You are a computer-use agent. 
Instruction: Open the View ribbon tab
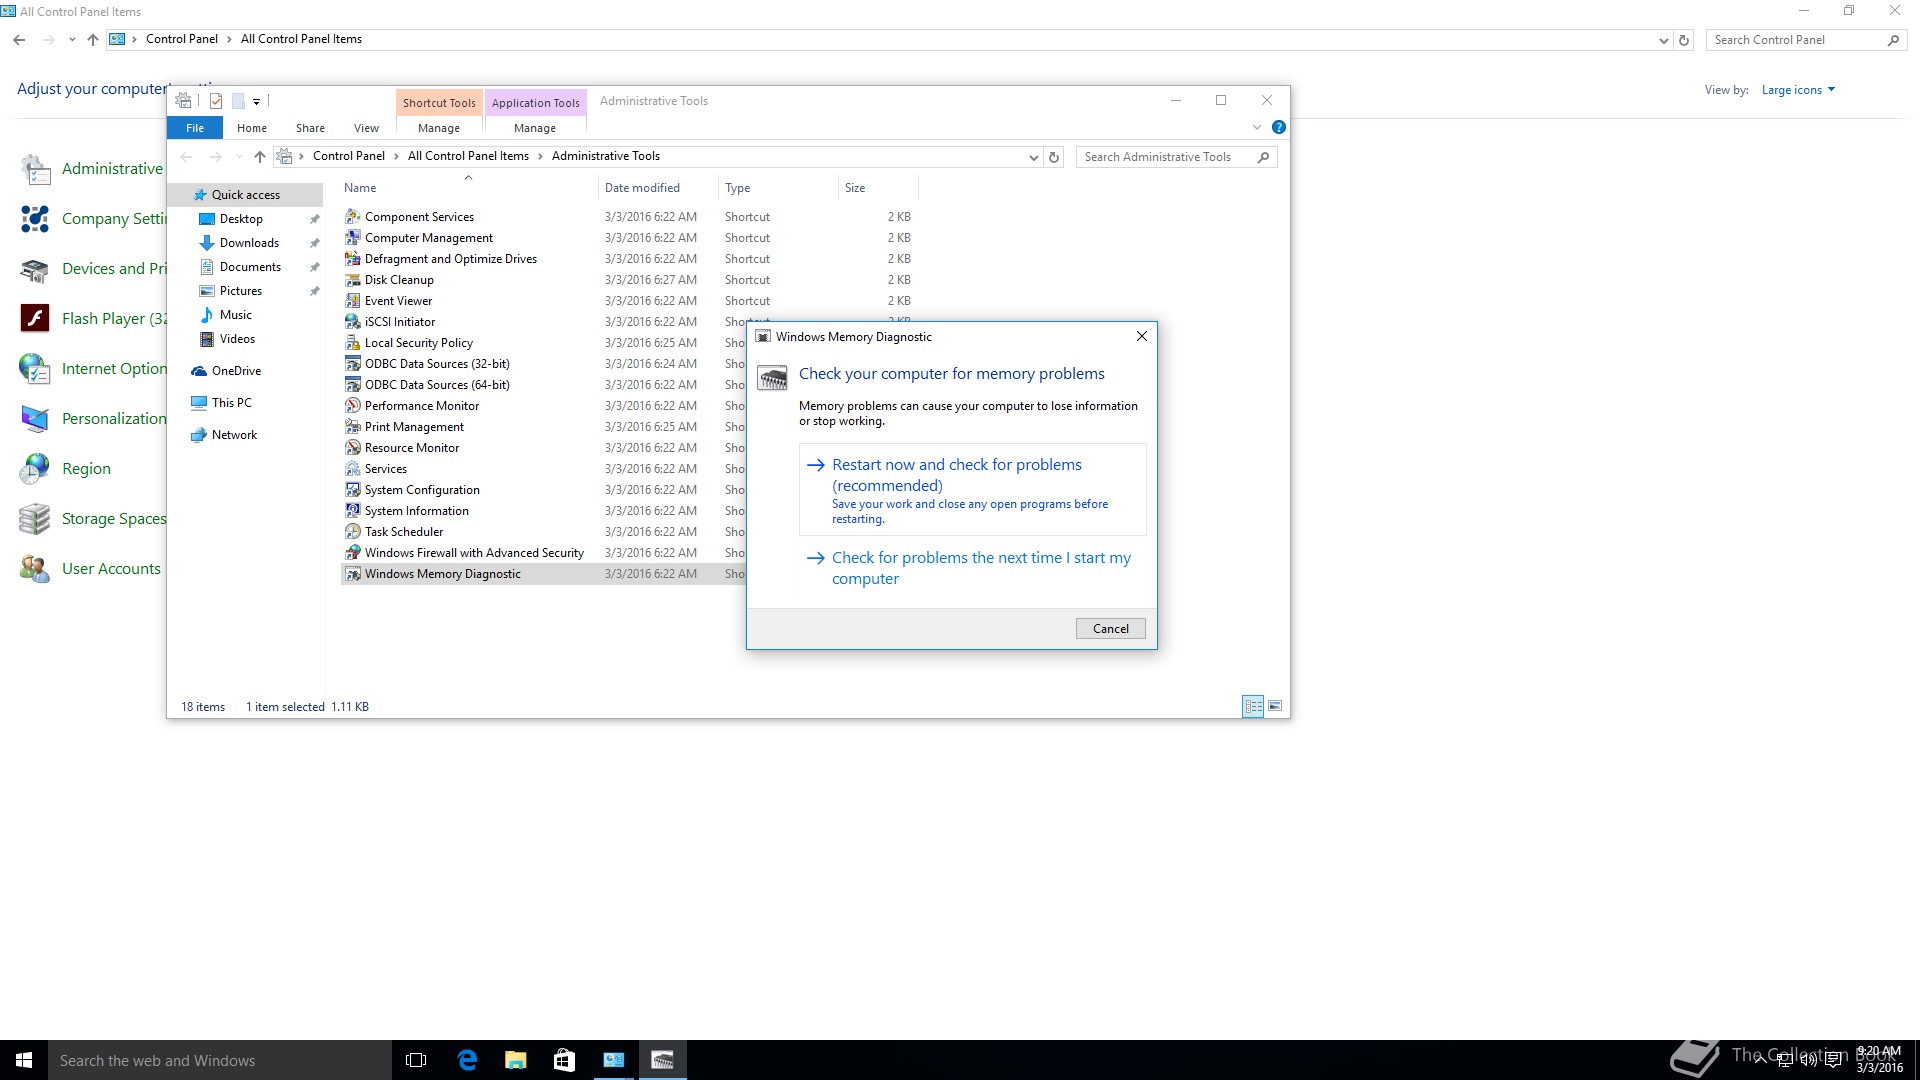[366, 128]
